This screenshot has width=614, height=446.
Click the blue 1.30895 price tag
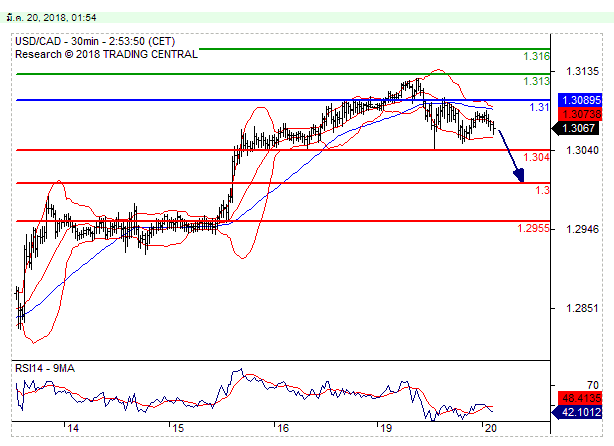580,100
